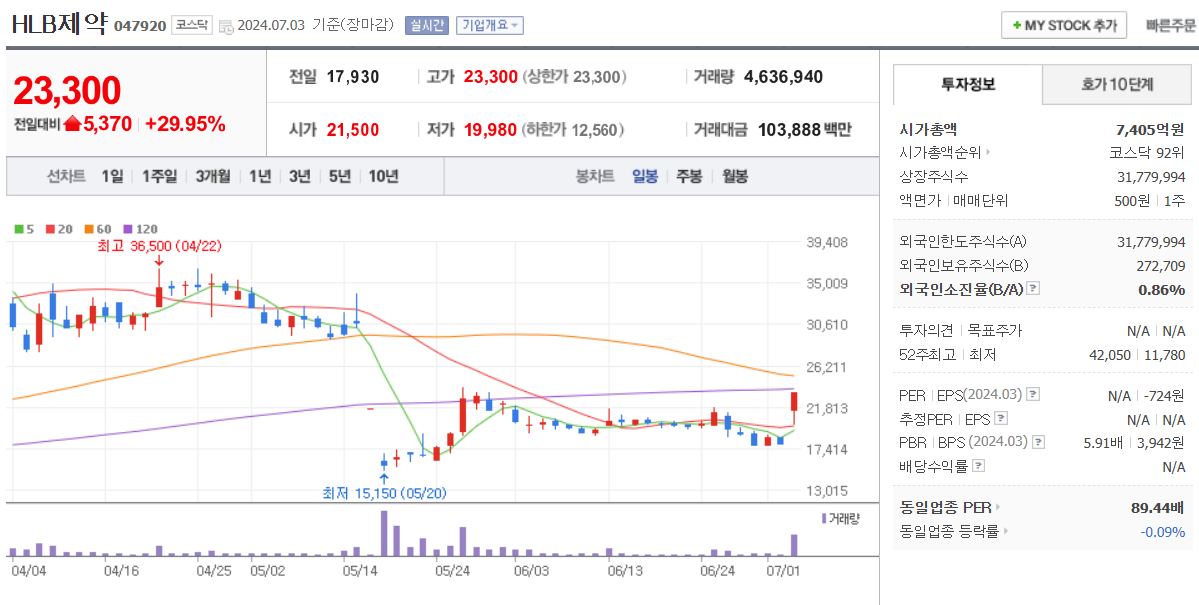The image size is (1199, 605).
Task: Click the 코스닥 92위 ranking value
Action: pos(1147,152)
